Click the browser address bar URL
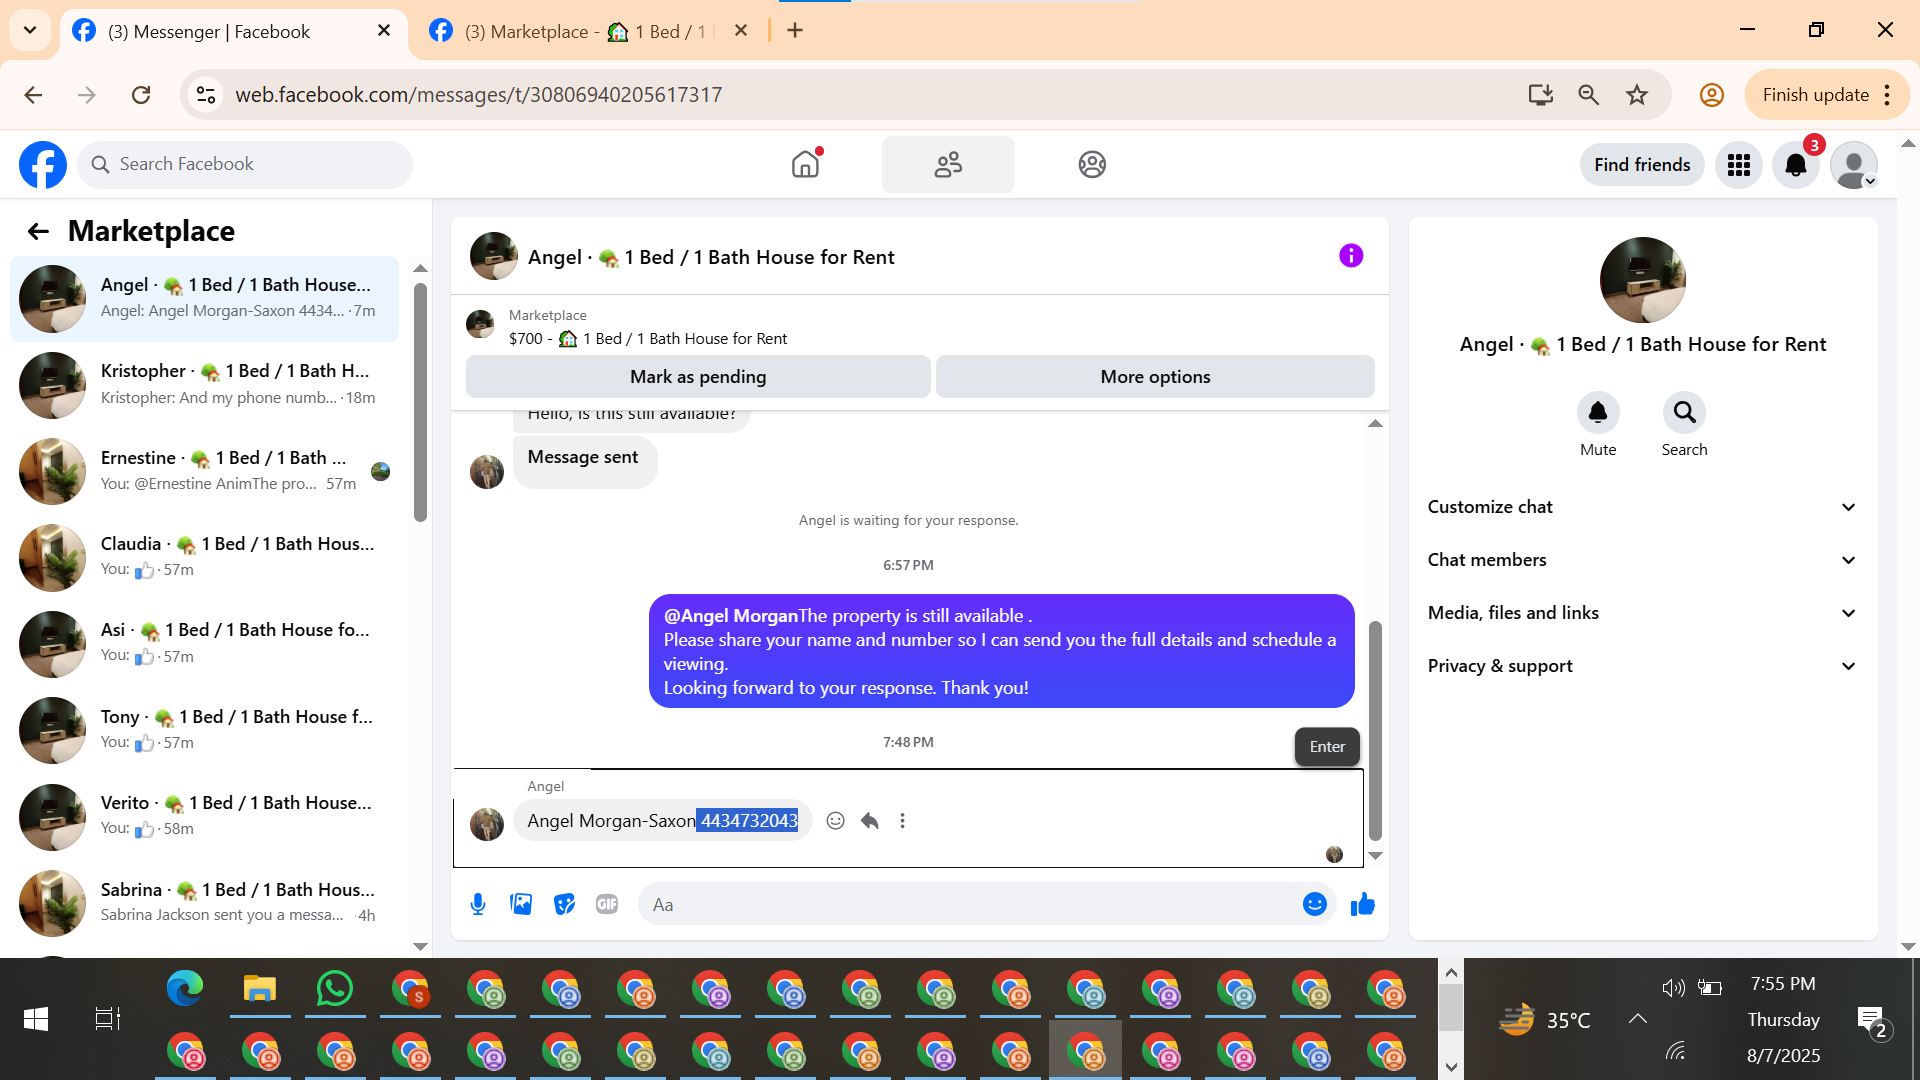 (478, 95)
